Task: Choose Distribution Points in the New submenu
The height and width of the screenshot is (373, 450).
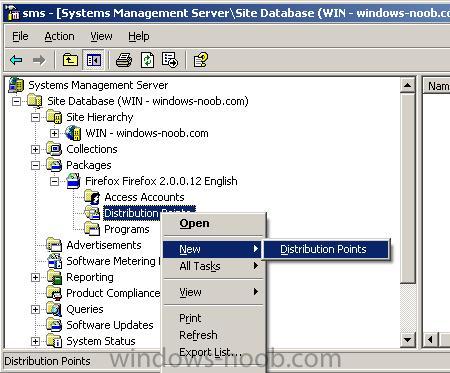Action: pos(326,249)
